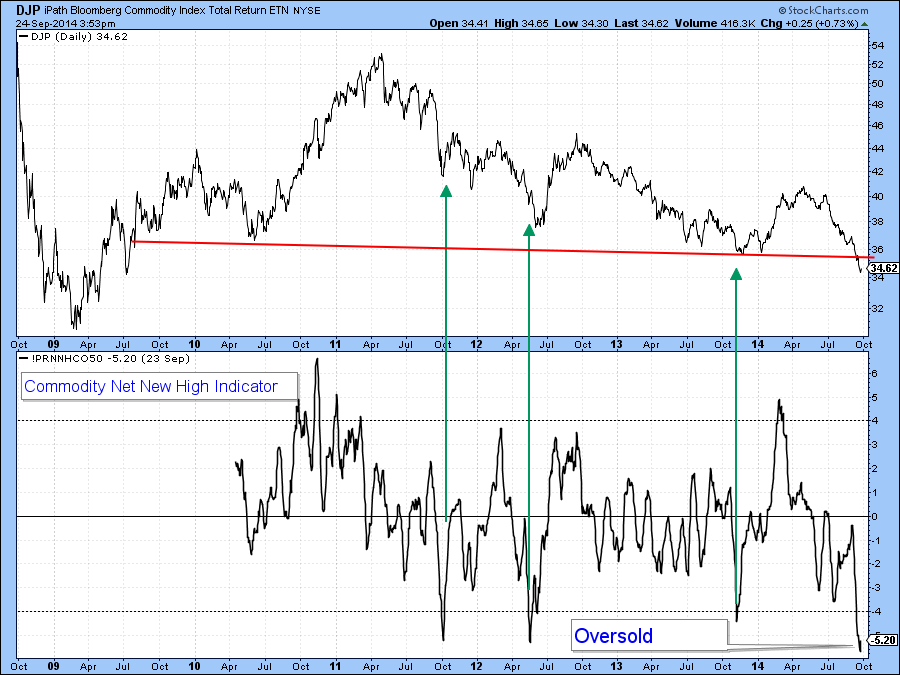This screenshot has height=675, width=900.
Task: Click the 38 price axis label
Action: click(x=878, y=222)
